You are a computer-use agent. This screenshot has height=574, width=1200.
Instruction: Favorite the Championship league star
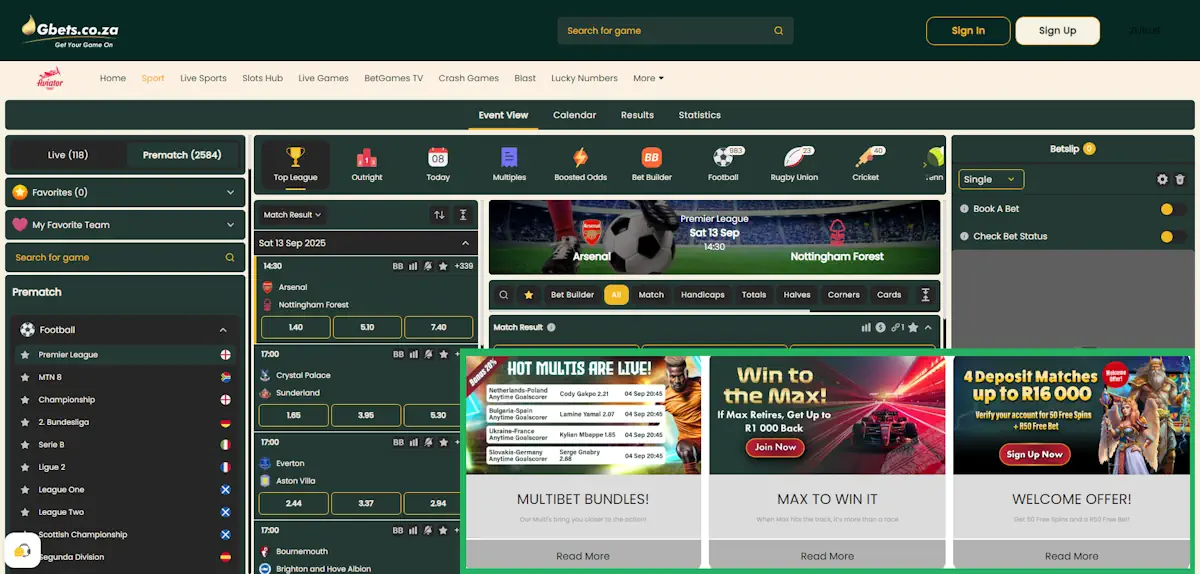point(26,400)
